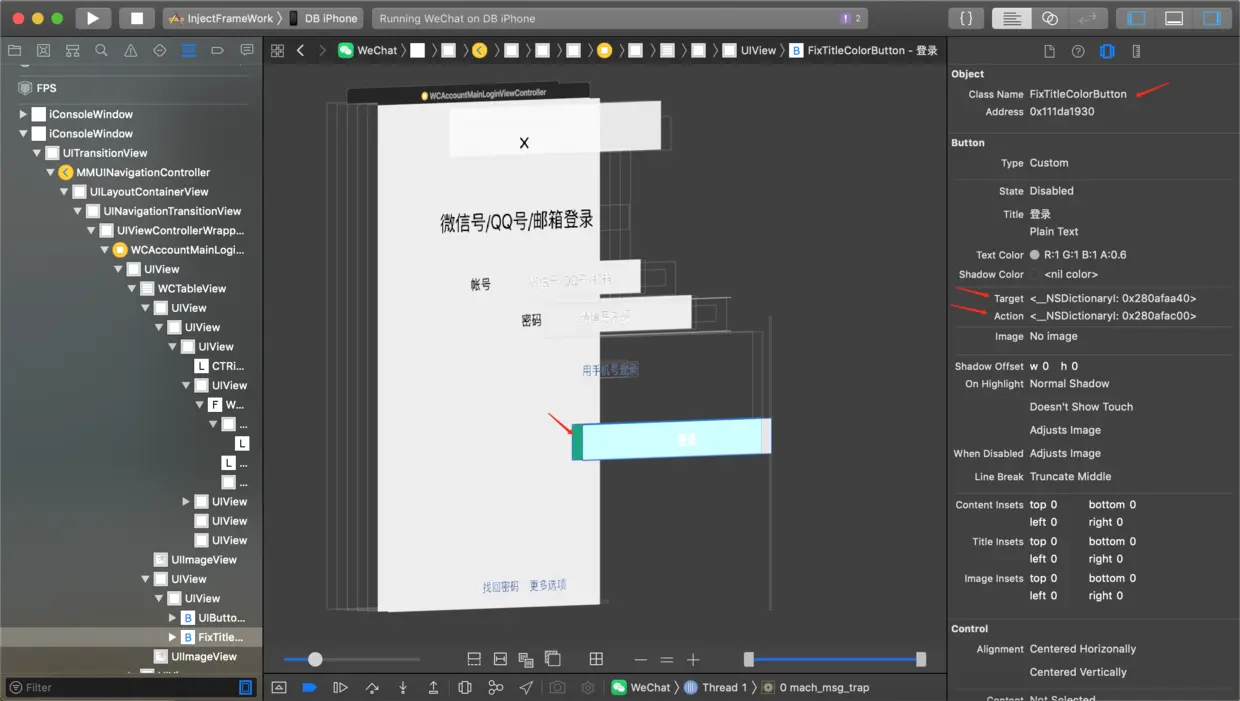
Task: Click Debug View Hierarchy icon
Action: (465, 687)
